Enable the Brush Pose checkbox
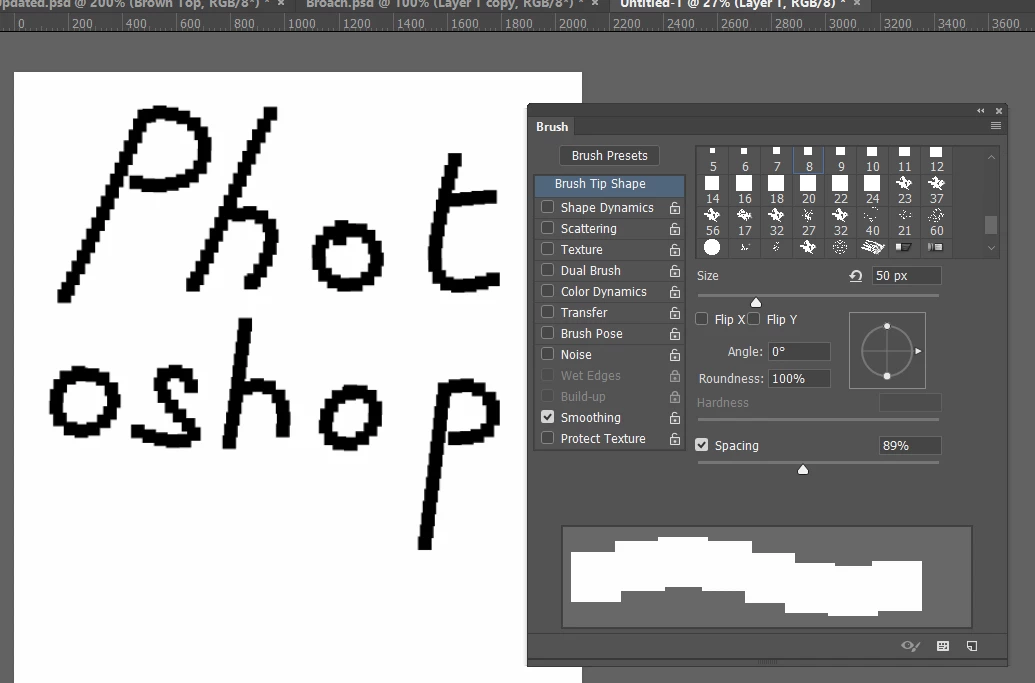 (x=547, y=333)
